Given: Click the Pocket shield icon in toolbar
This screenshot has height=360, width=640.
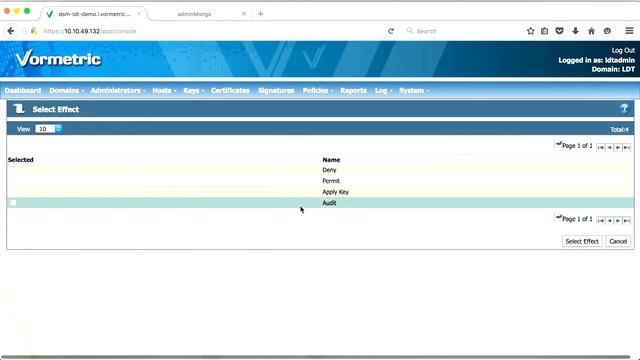Looking at the screenshot, I should pyautogui.click(x=560, y=31).
